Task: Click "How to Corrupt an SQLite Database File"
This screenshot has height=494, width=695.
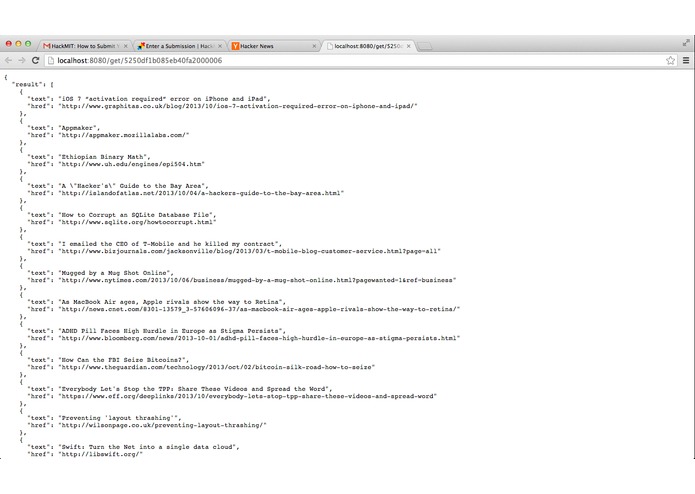Action: click(136, 215)
